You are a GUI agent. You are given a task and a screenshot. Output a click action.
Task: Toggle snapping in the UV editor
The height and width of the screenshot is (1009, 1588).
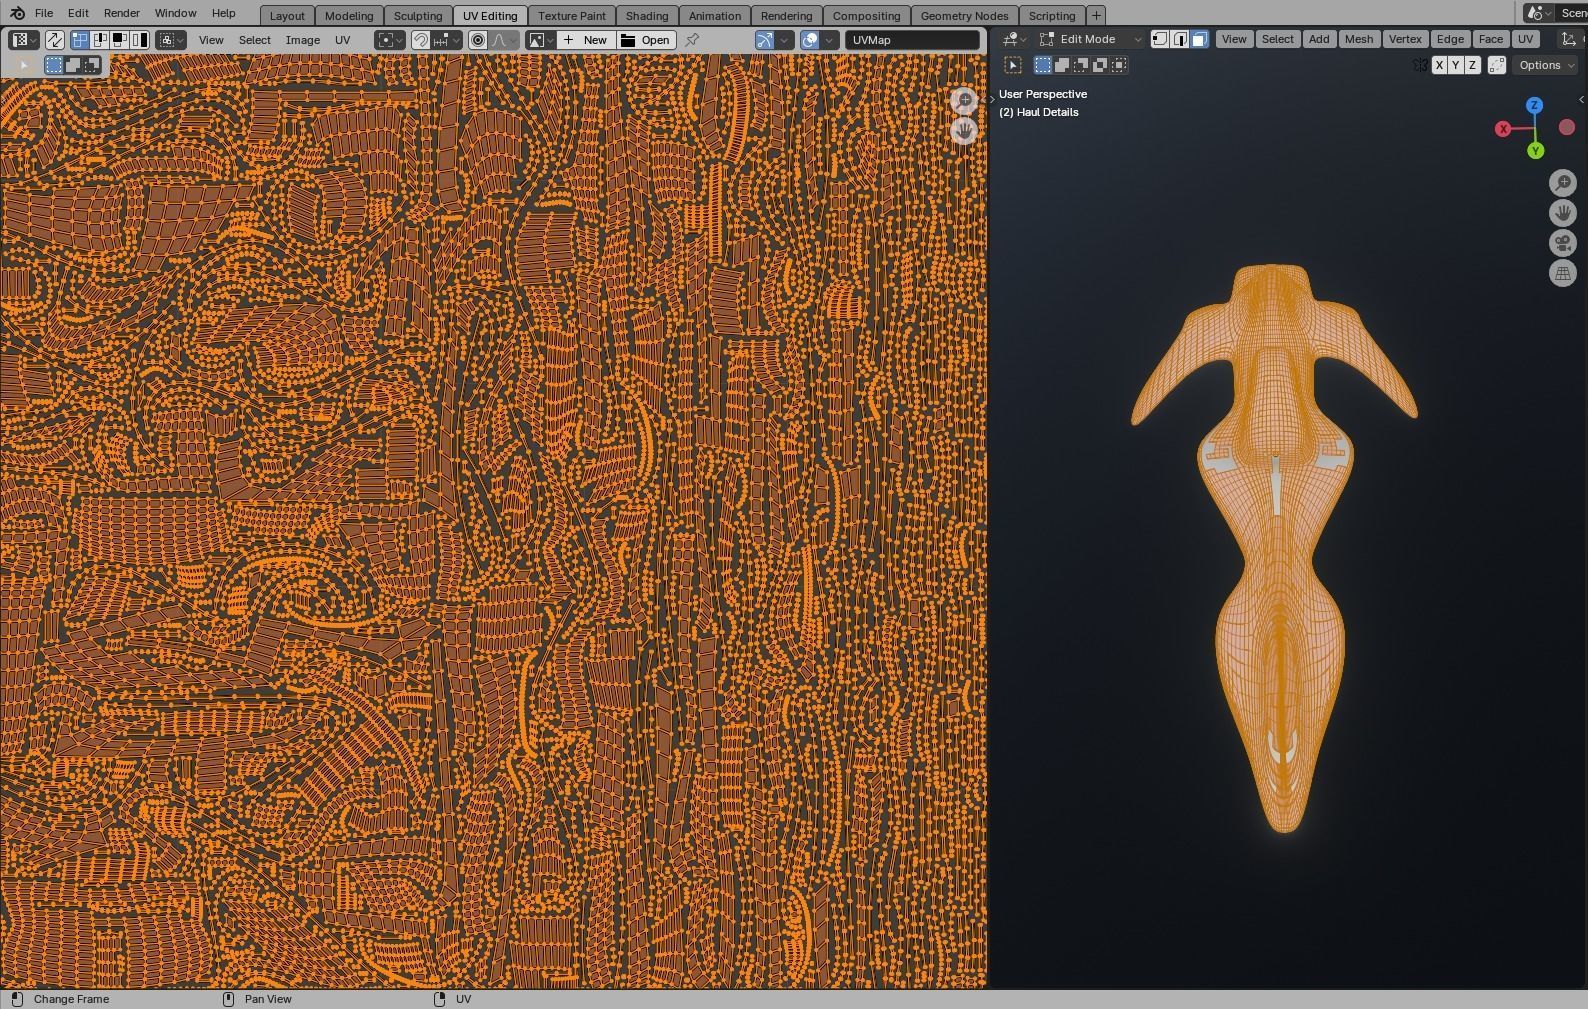[x=421, y=40]
